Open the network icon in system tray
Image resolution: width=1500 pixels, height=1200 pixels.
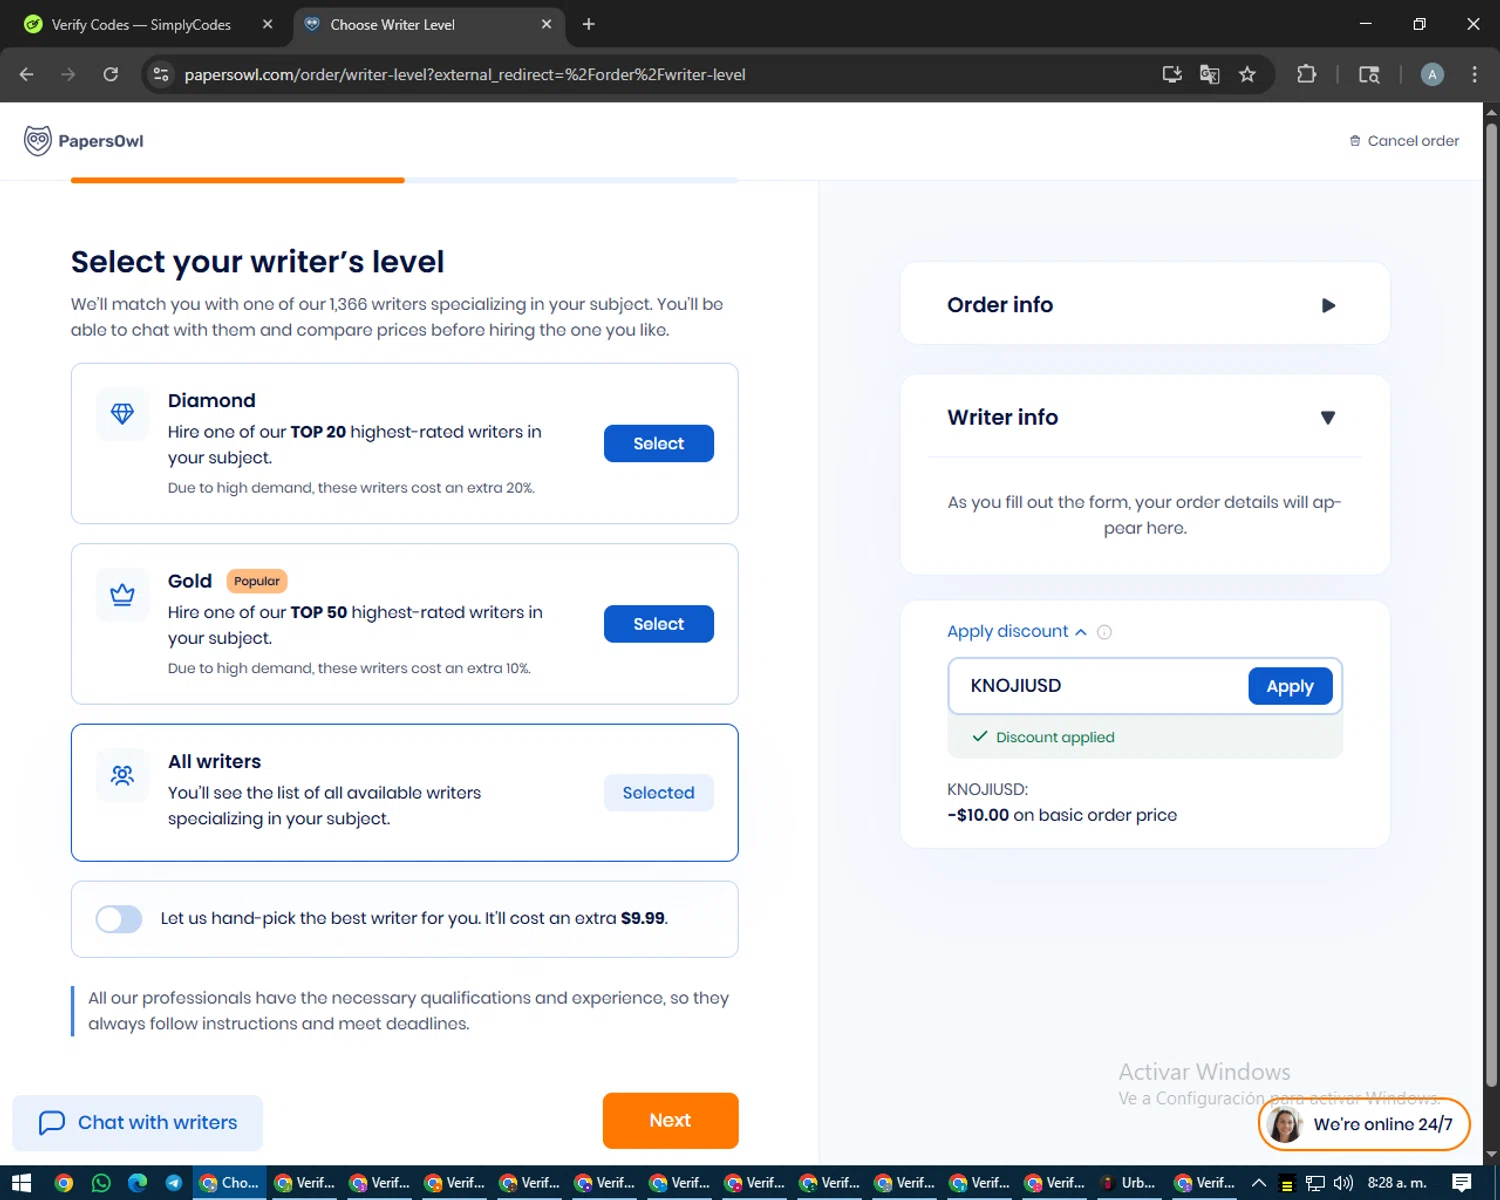[1315, 1183]
